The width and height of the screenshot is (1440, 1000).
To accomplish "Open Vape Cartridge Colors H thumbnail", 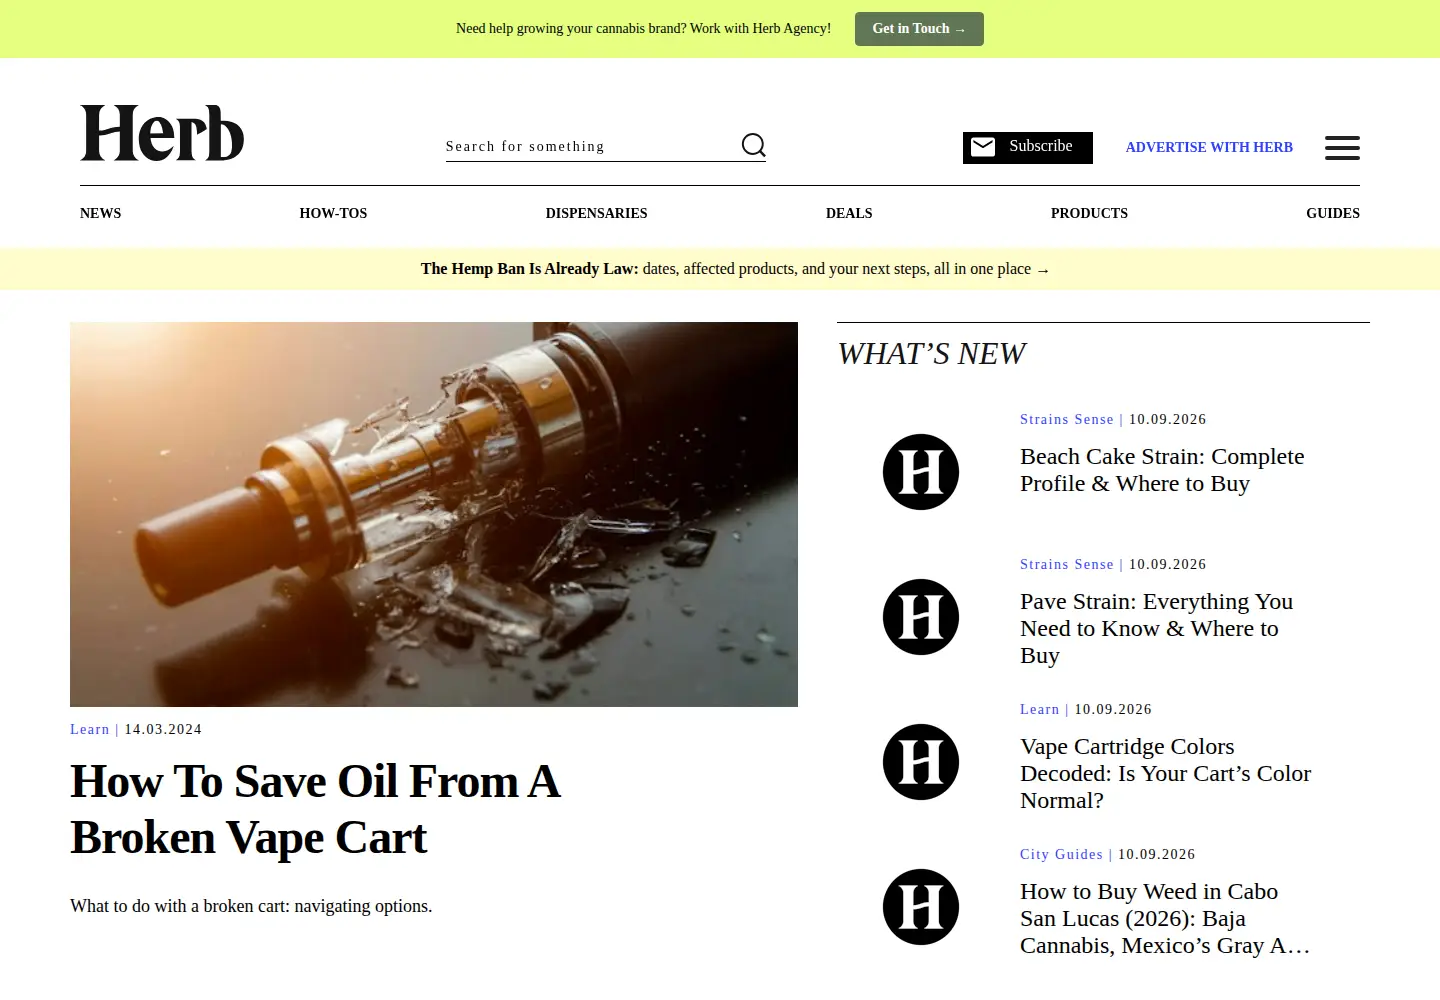I will (x=921, y=762).
